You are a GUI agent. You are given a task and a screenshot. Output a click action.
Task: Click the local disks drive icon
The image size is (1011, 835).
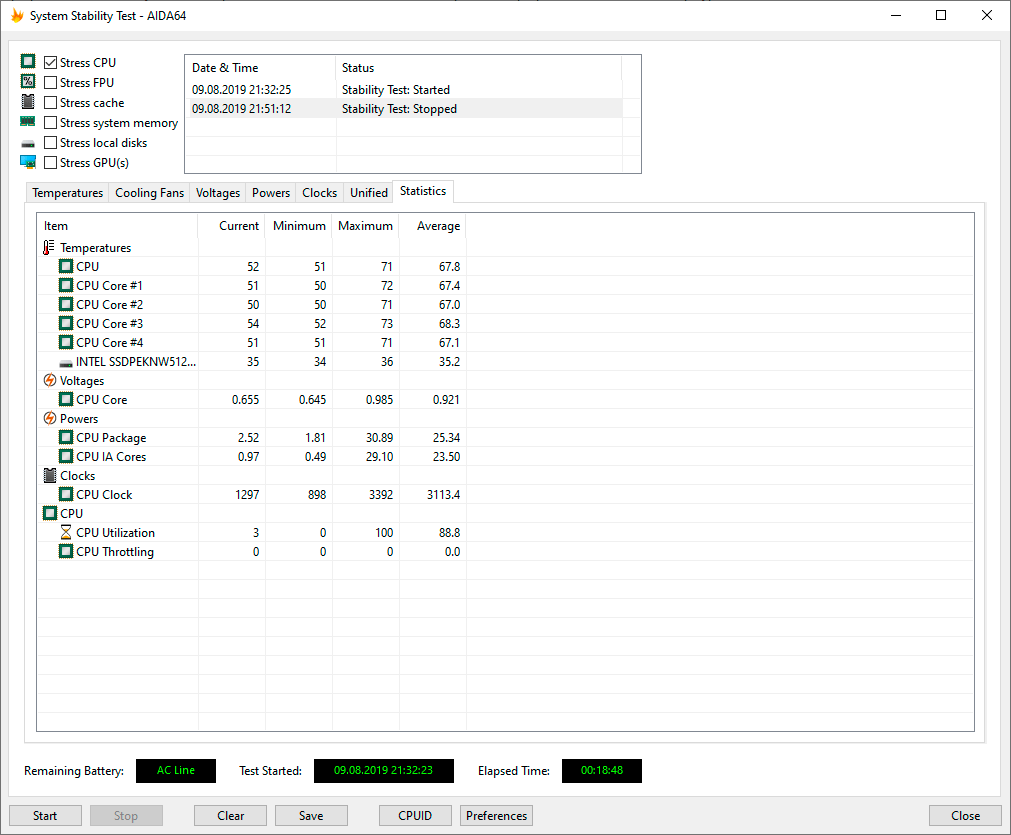tap(28, 143)
